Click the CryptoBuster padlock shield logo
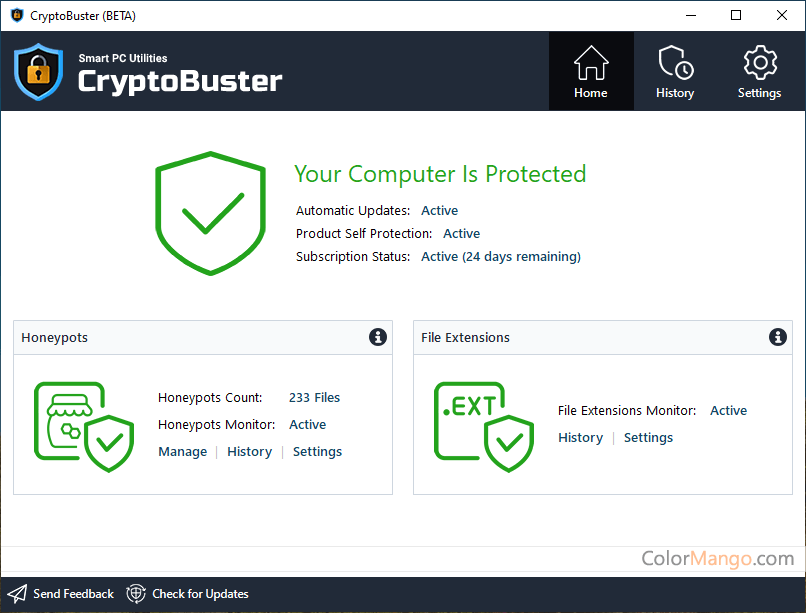This screenshot has height=613, width=806. (x=39, y=72)
